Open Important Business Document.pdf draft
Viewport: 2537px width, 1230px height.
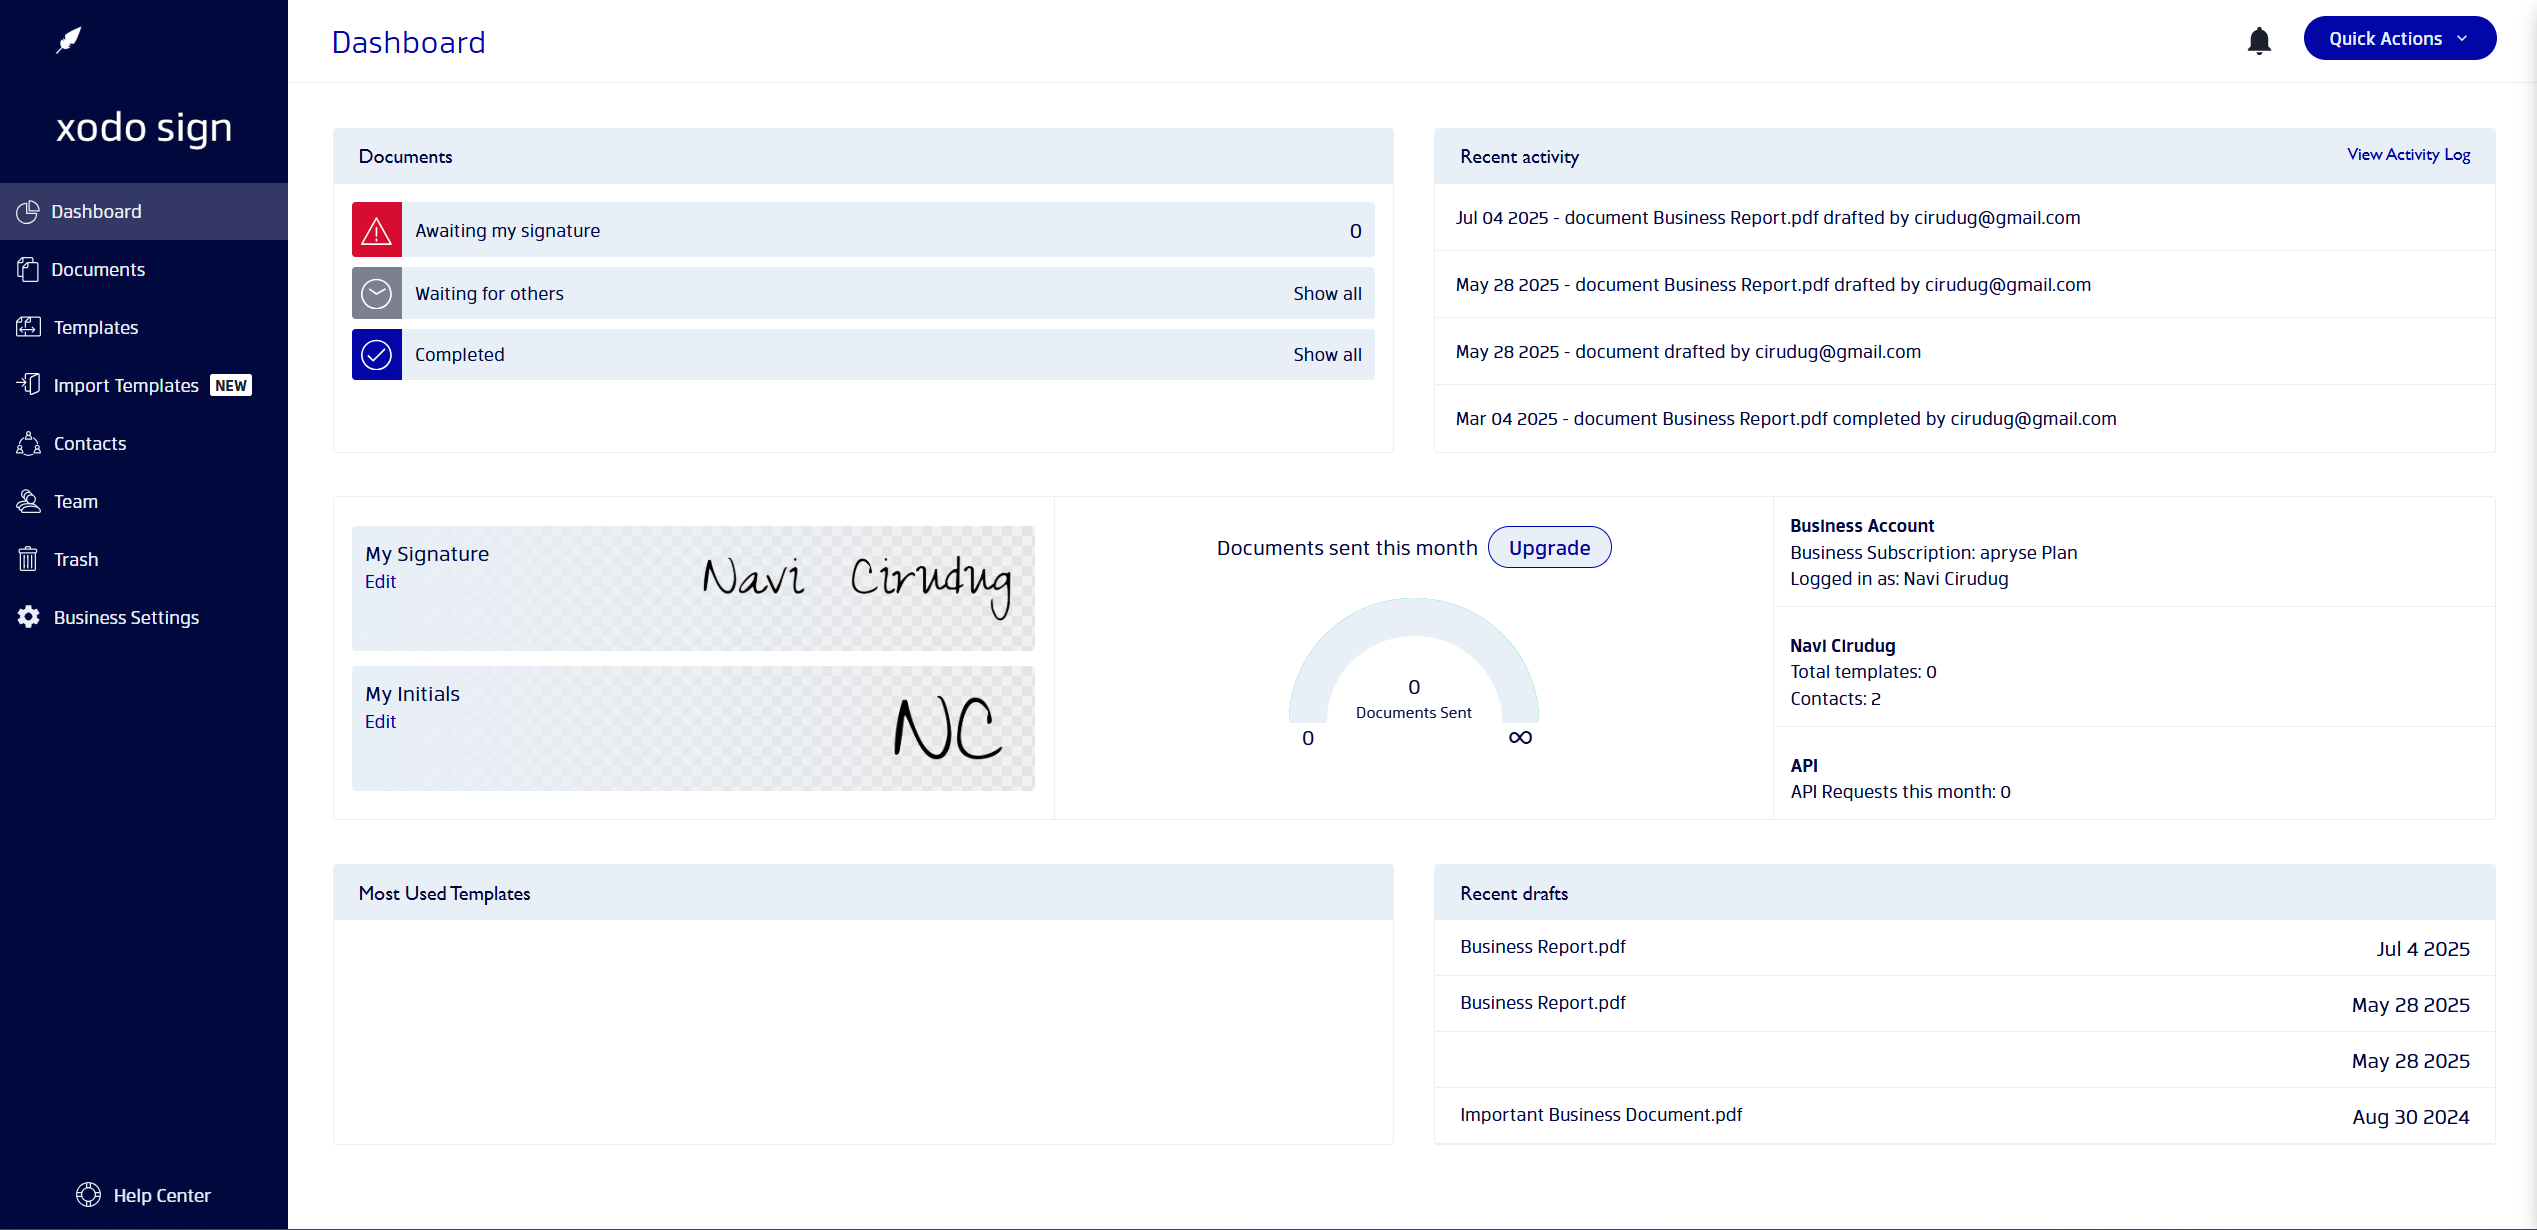[1600, 1115]
